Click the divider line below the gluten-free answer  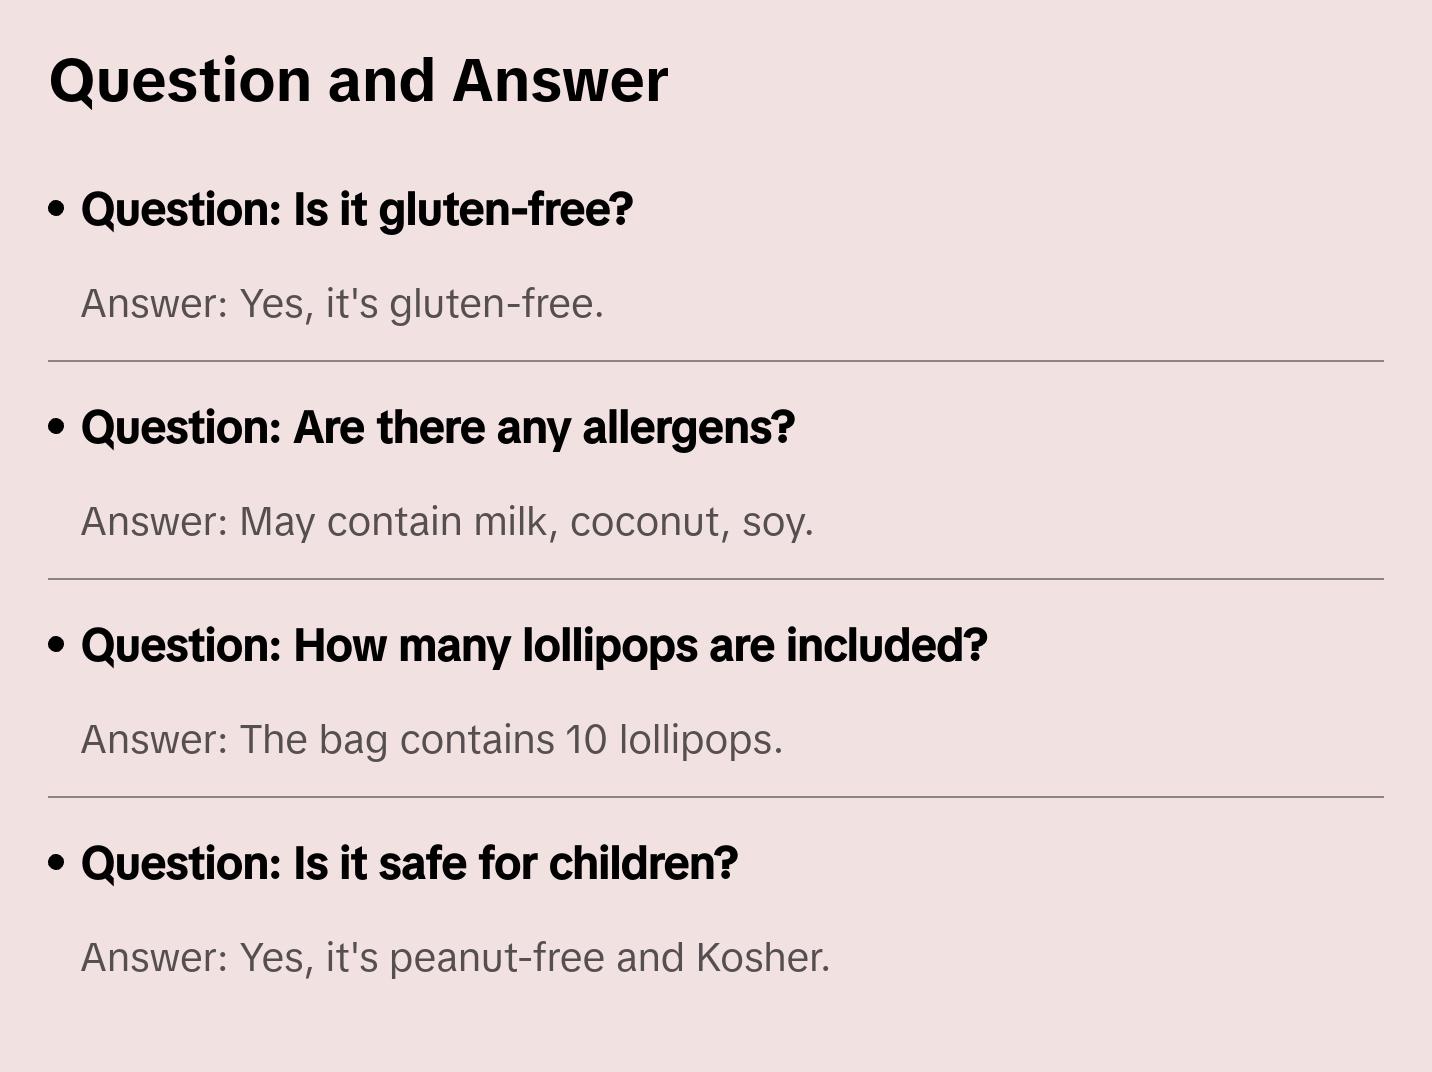716,361
